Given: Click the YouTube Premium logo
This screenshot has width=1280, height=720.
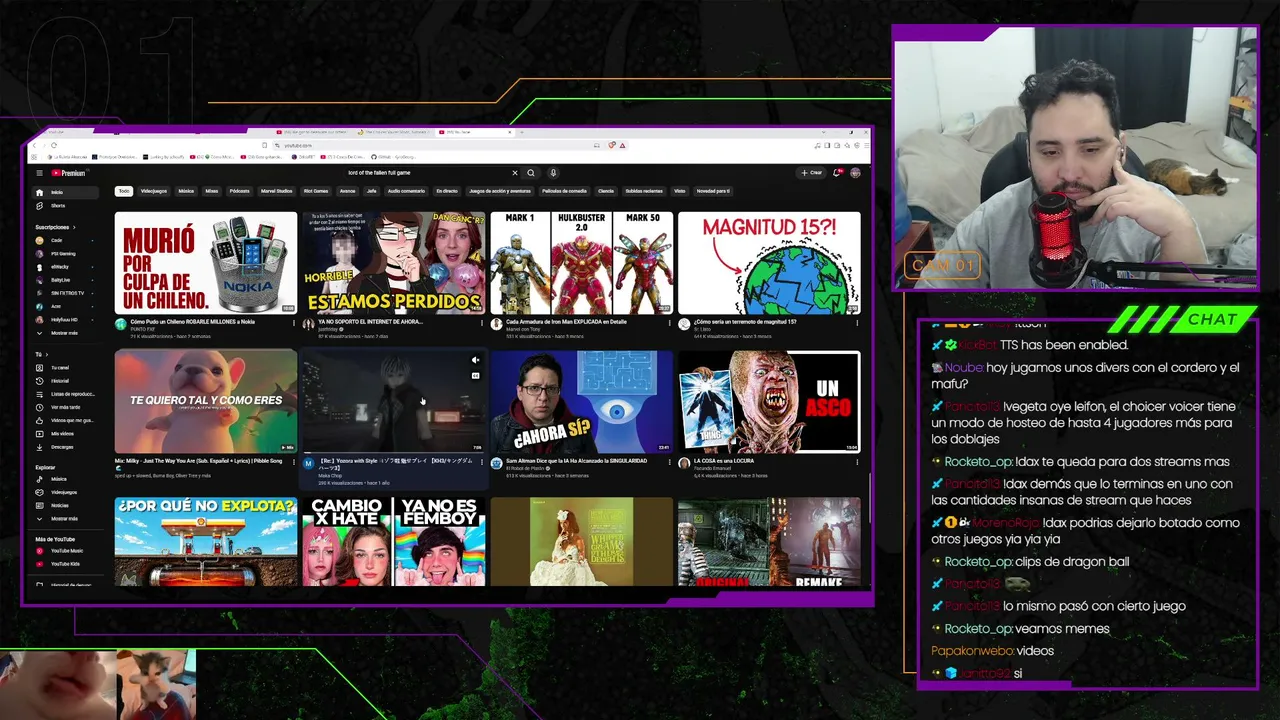Looking at the screenshot, I should point(68,173).
